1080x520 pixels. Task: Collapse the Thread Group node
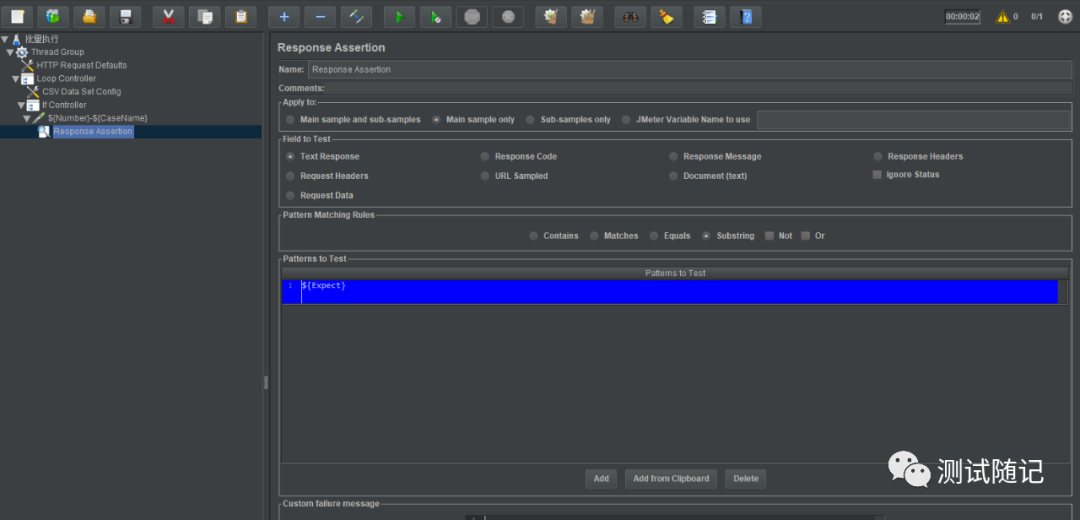[x=10, y=52]
